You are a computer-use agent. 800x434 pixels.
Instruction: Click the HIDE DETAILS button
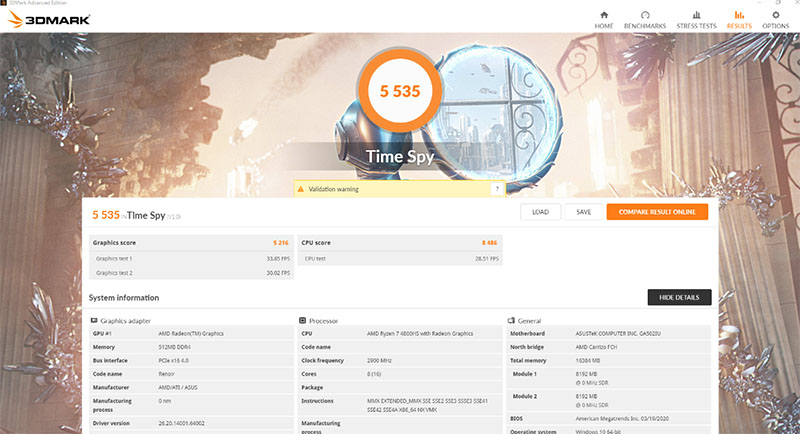[679, 297]
